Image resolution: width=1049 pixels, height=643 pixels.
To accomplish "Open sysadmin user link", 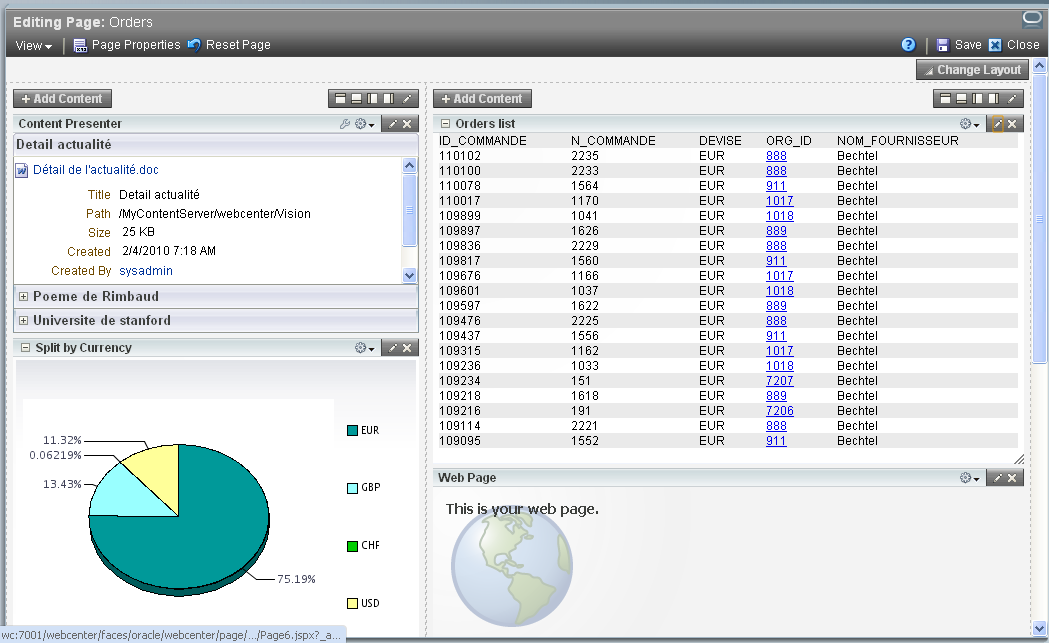I will coord(146,271).
